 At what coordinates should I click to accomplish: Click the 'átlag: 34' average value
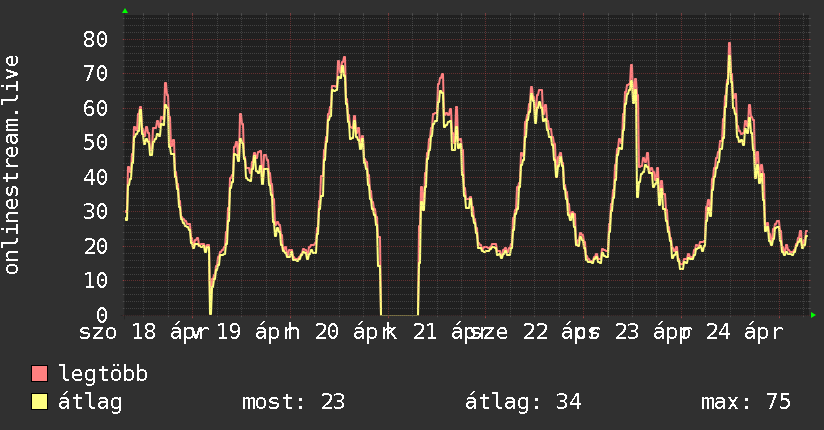click(x=523, y=402)
